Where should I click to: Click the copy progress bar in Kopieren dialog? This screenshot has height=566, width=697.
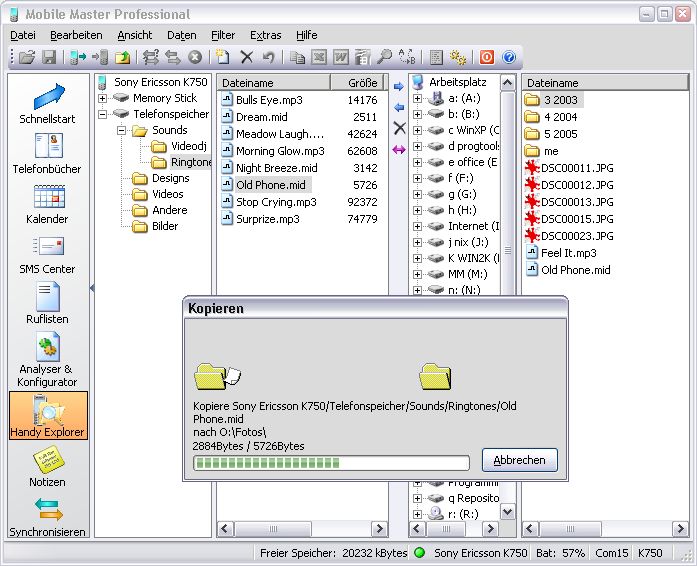coord(331,463)
